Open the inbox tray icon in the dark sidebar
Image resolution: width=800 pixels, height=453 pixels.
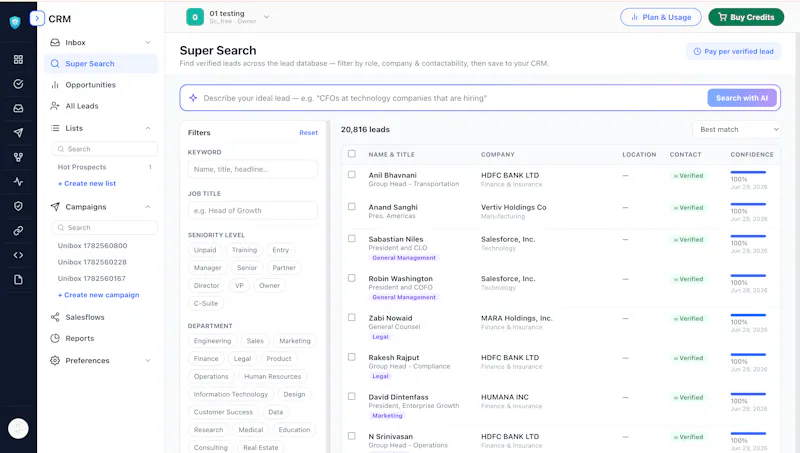coord(18,108)
